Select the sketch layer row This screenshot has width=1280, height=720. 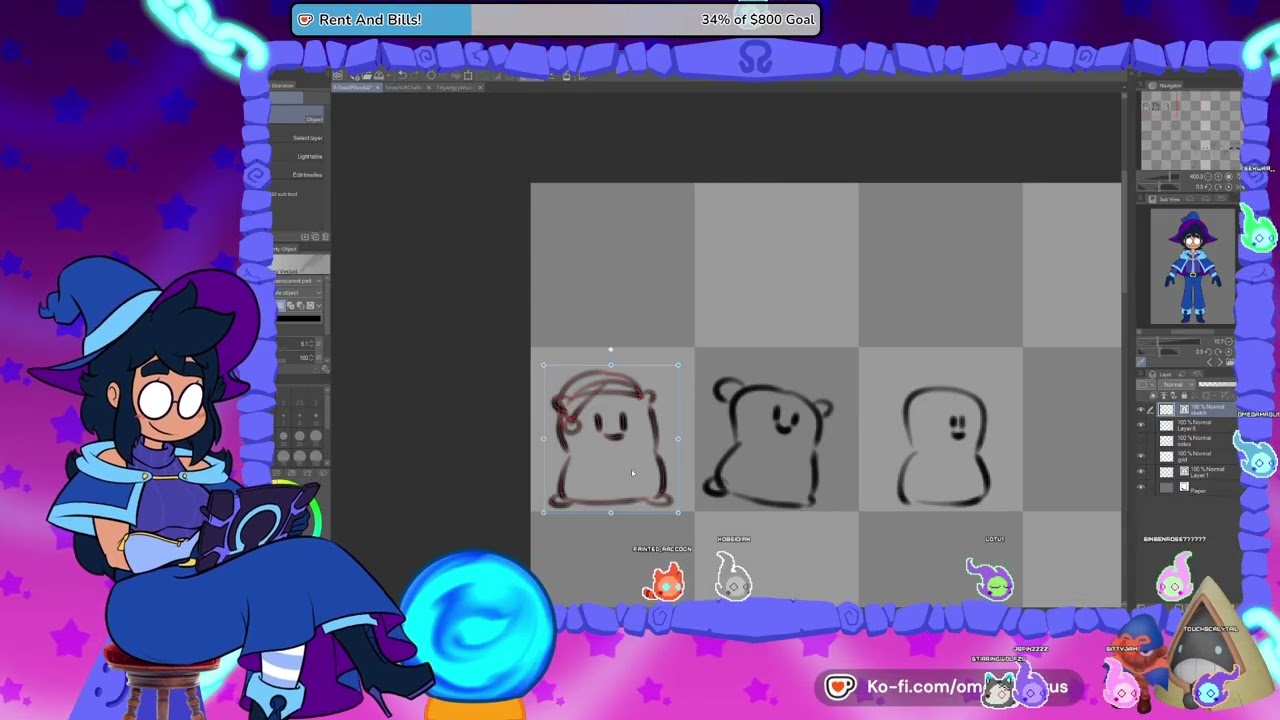(1196, 410)
